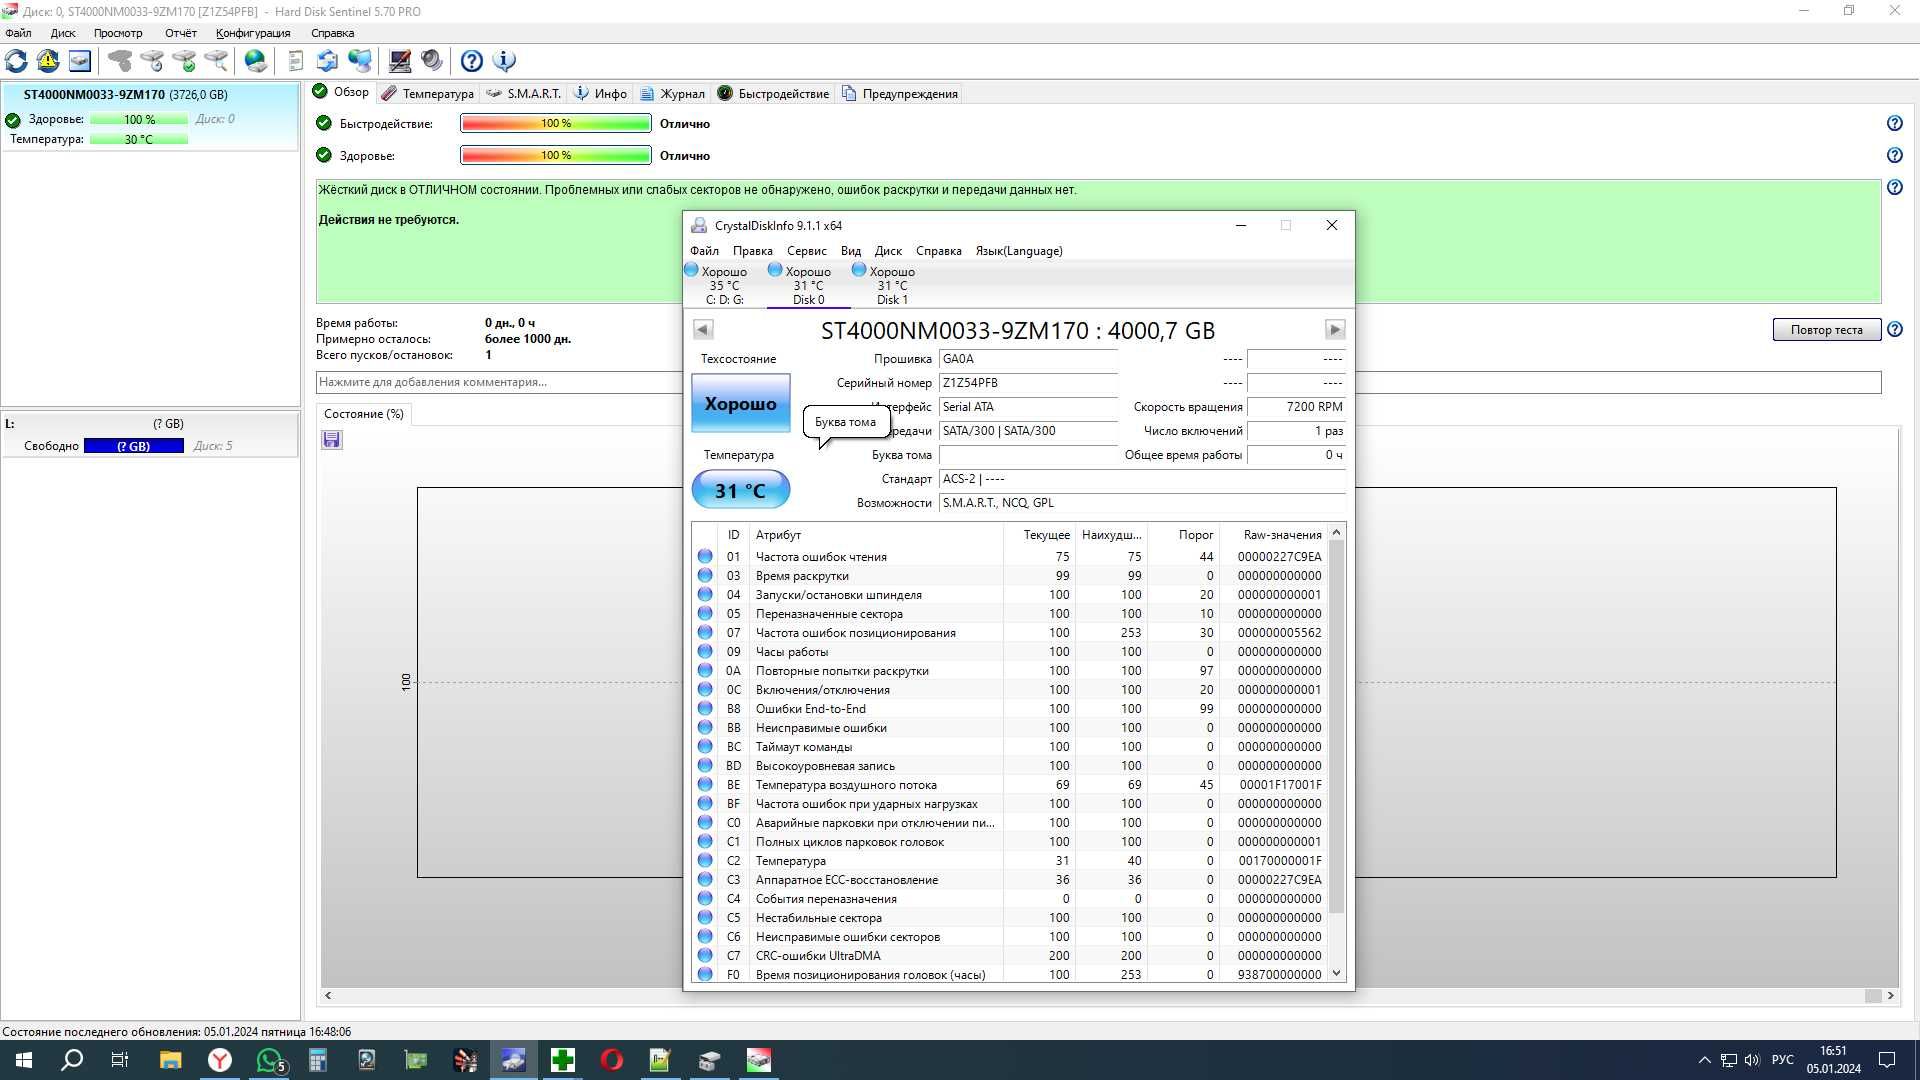Click the Язык(Language) menu in CrystalDiskInfo
The height and width of the screenshot is (1080, 1920).
pos(1019,251)
